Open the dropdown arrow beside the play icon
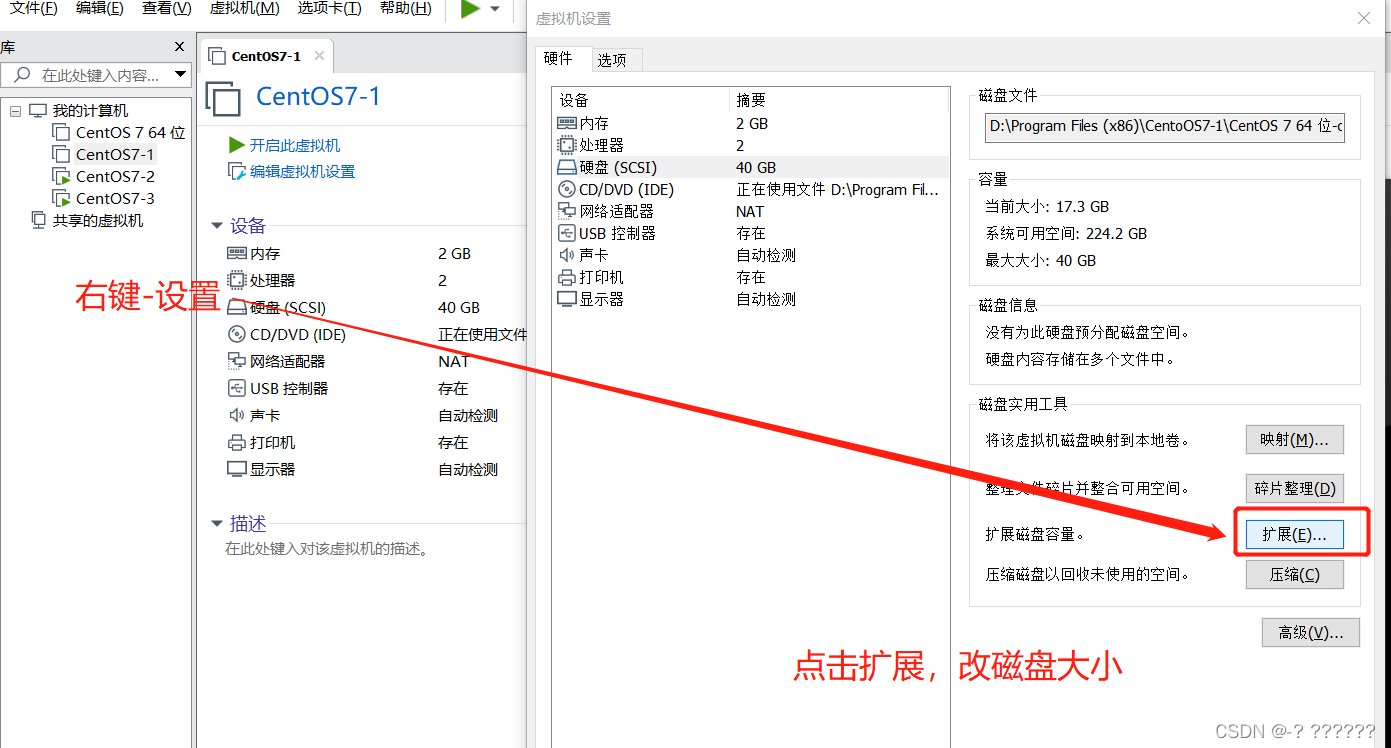Viewport: 1391px width, 748px height. (495, 10)
